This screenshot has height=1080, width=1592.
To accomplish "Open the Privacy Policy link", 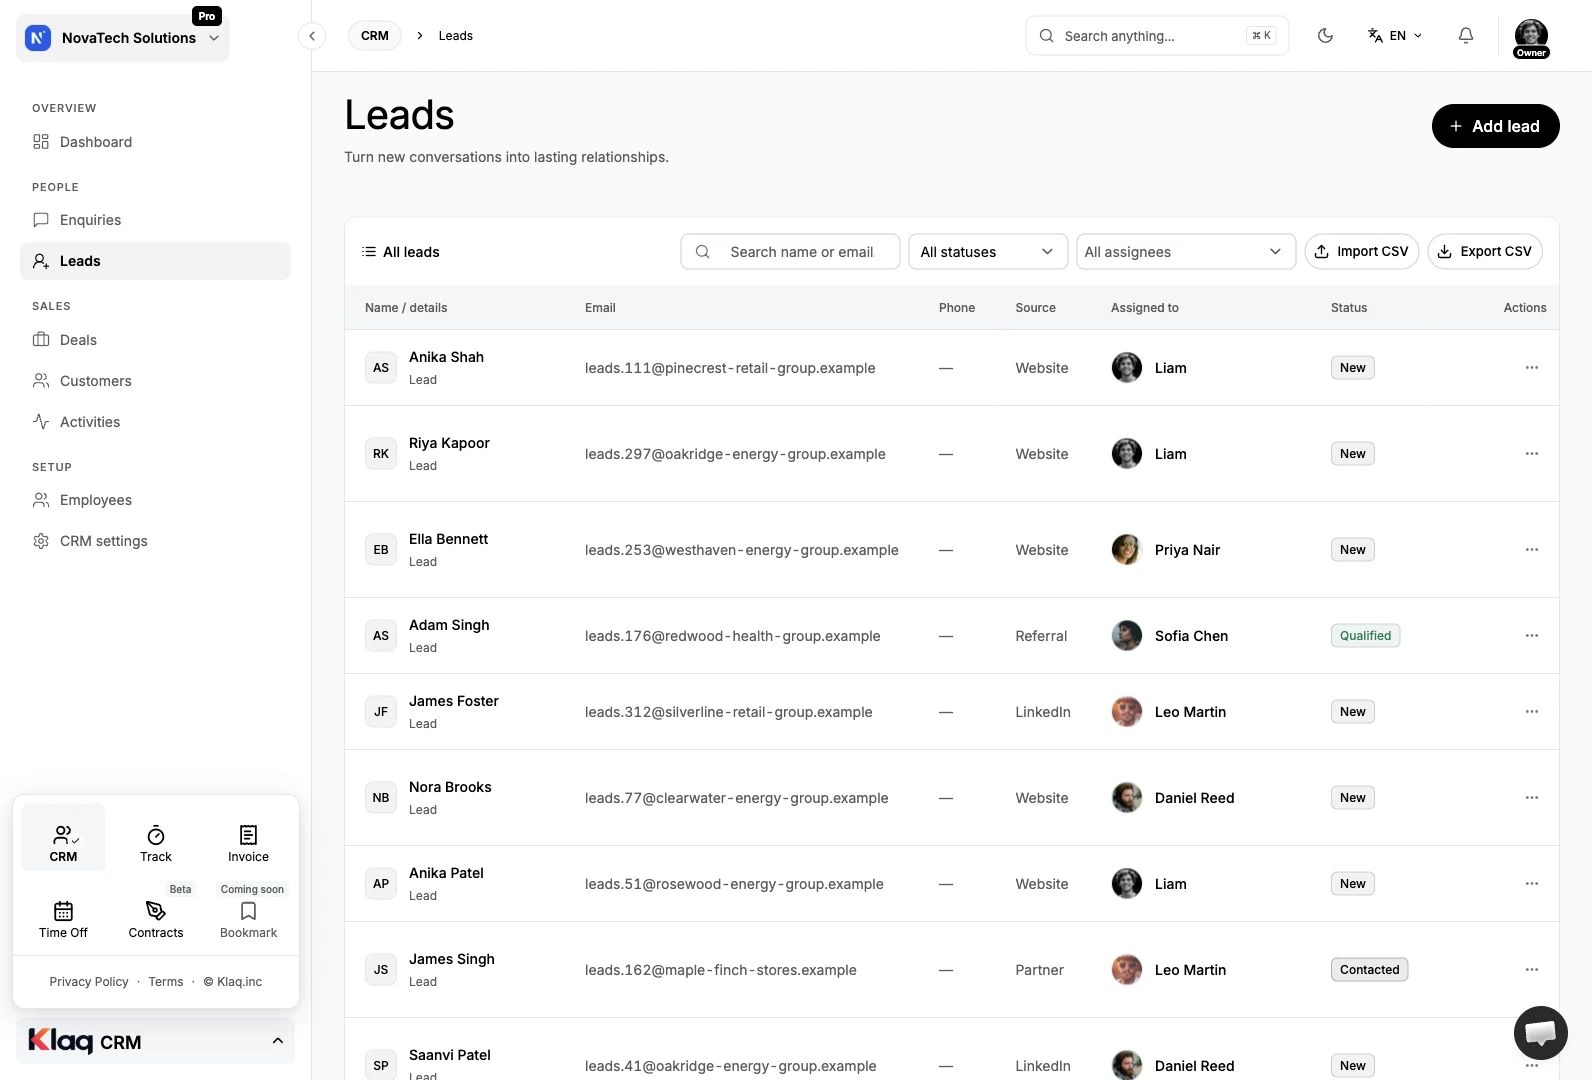I will click(x=89, y=982).
